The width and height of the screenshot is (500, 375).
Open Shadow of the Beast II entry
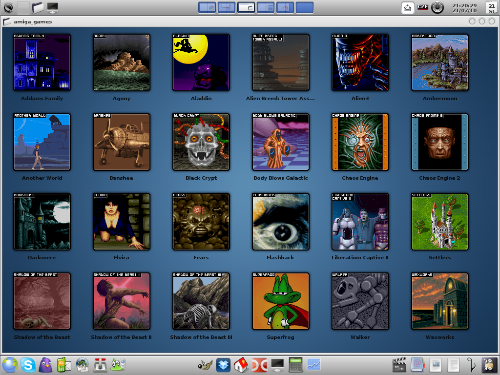122,301
